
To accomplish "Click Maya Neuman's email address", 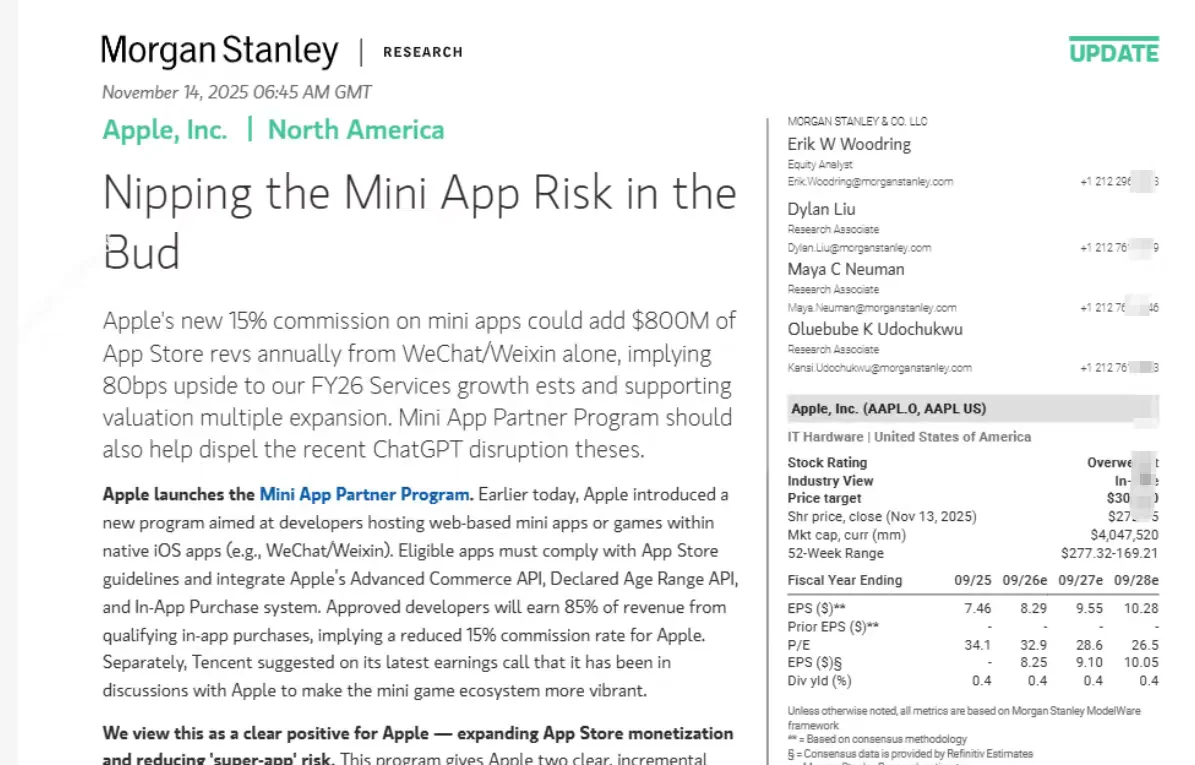I will pos(872,308).
